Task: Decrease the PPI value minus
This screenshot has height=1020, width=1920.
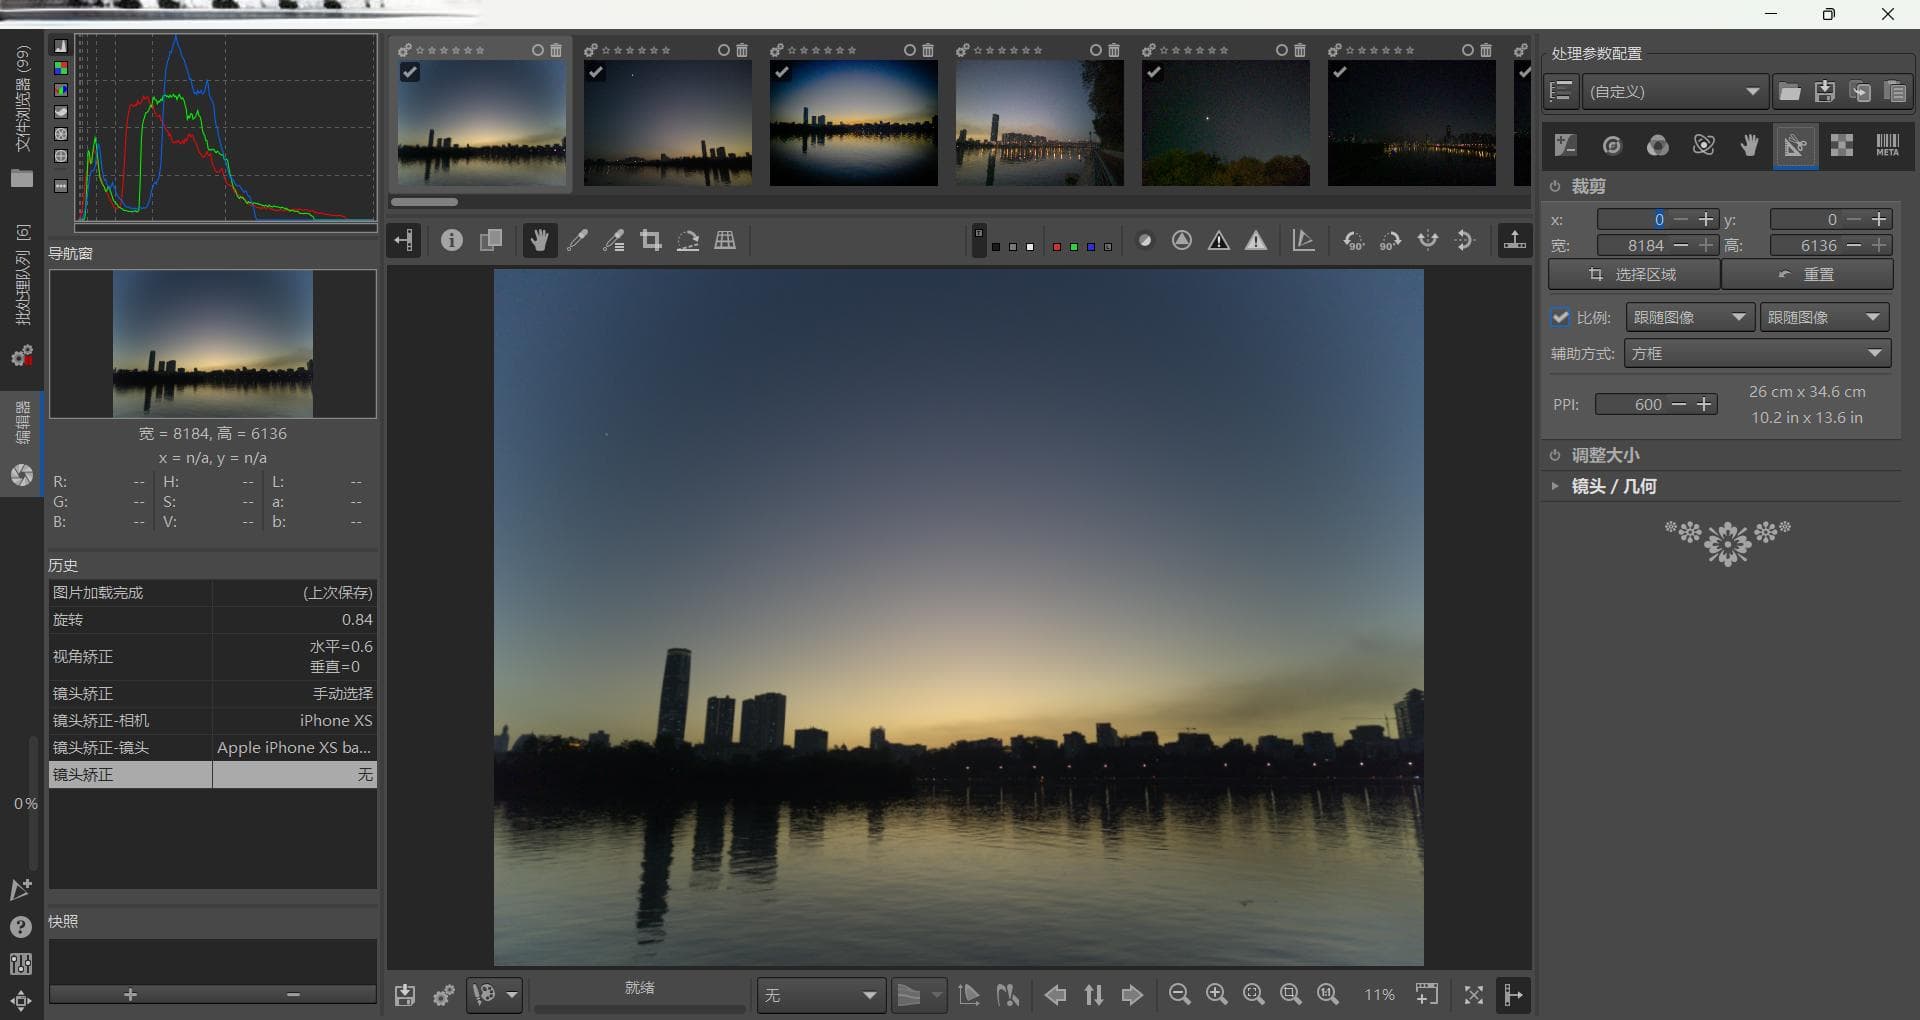Action: [x=1679, y=404]
